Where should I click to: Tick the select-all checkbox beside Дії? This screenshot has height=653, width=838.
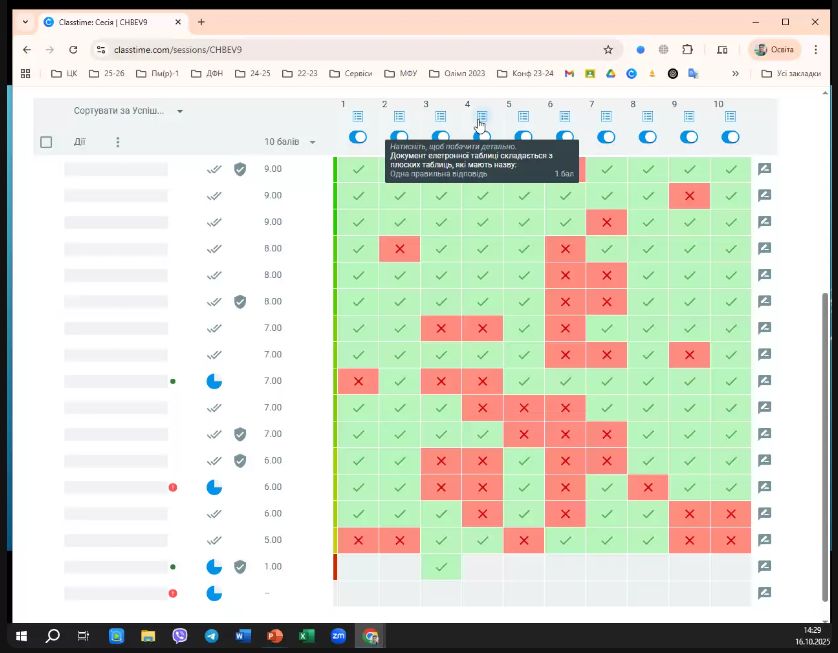[x=46, y=142]
